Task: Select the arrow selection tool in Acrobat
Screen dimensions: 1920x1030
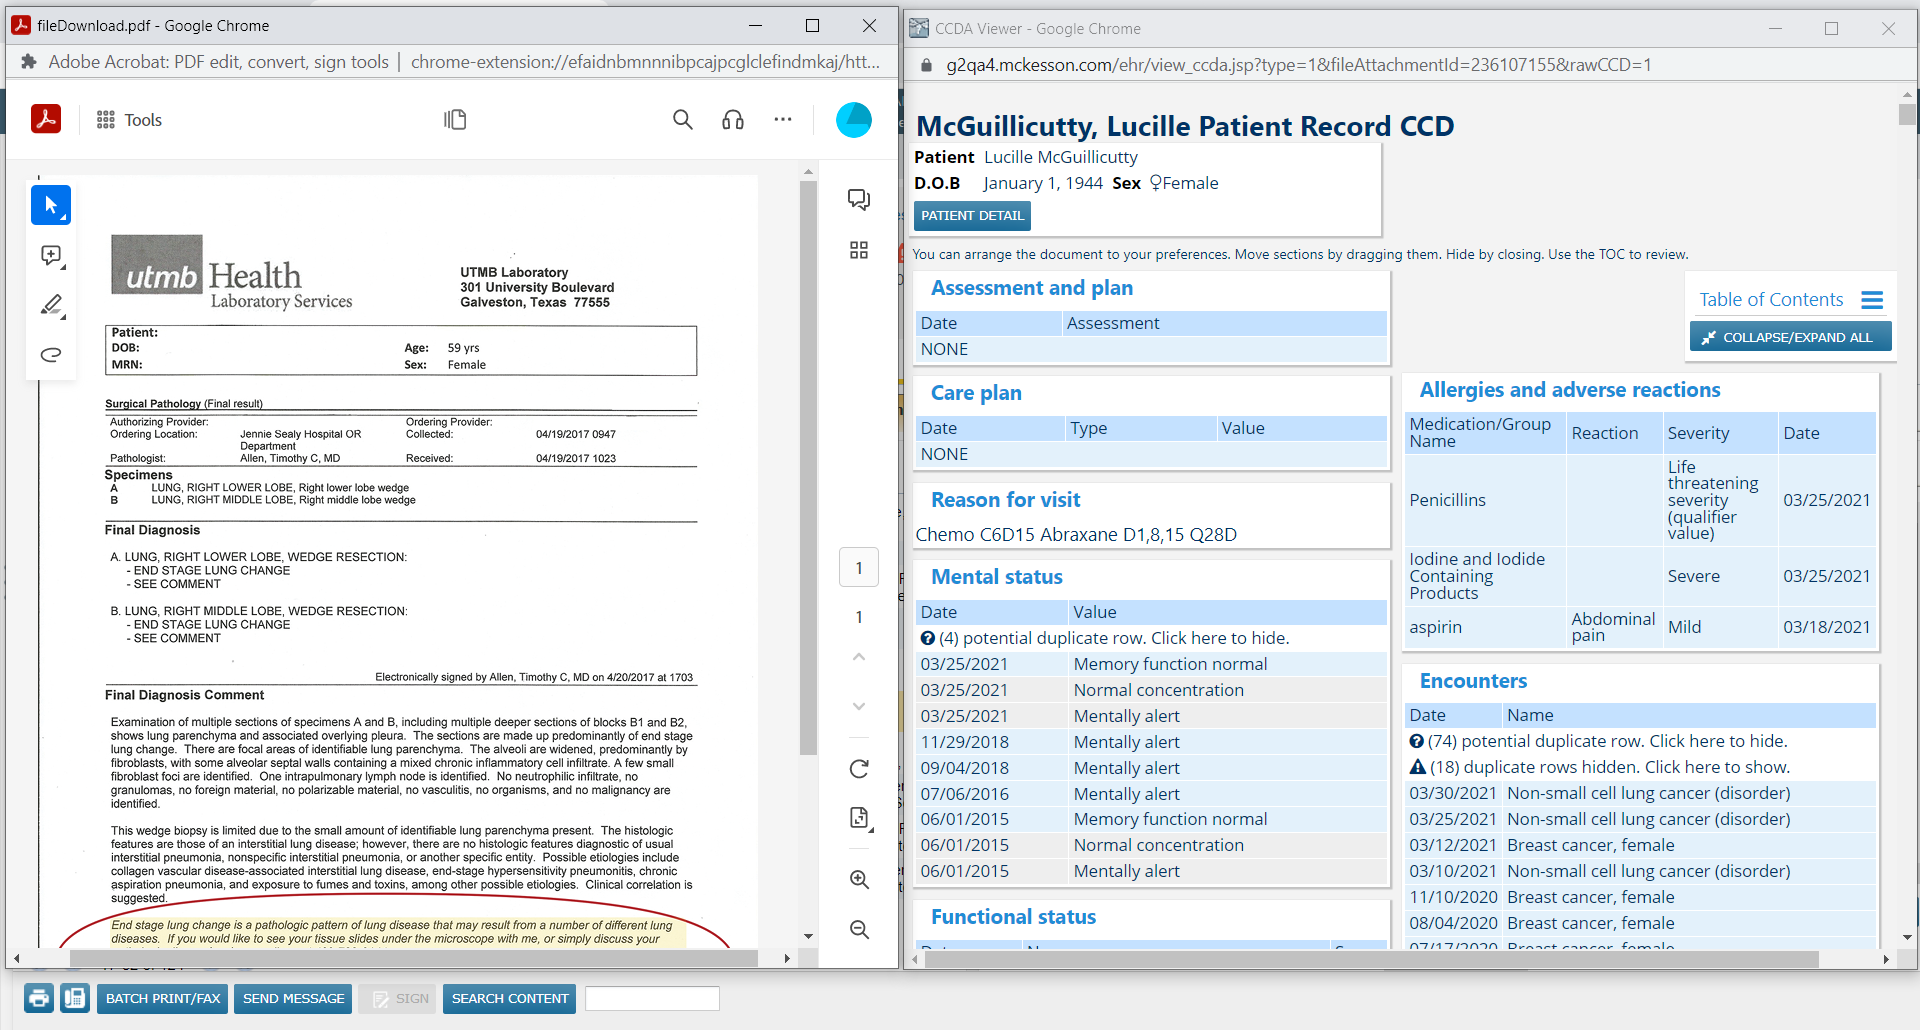Action: pos(51,205)
